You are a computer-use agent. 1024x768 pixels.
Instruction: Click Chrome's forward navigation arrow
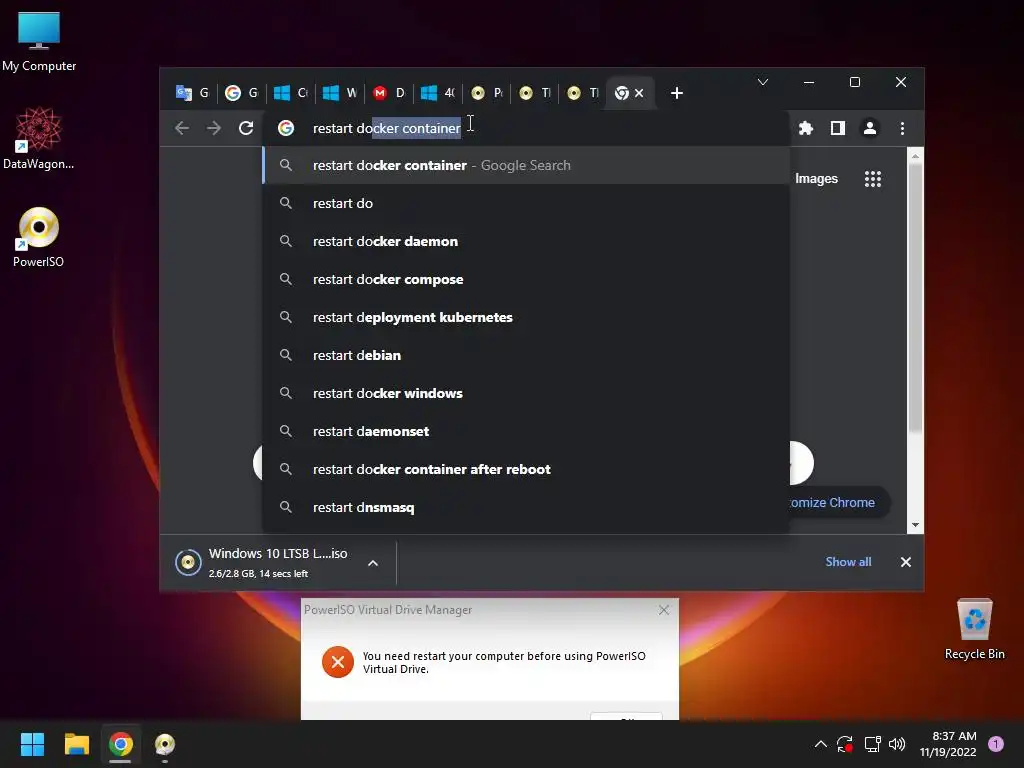pyautogui.click(x=214, y=128)
